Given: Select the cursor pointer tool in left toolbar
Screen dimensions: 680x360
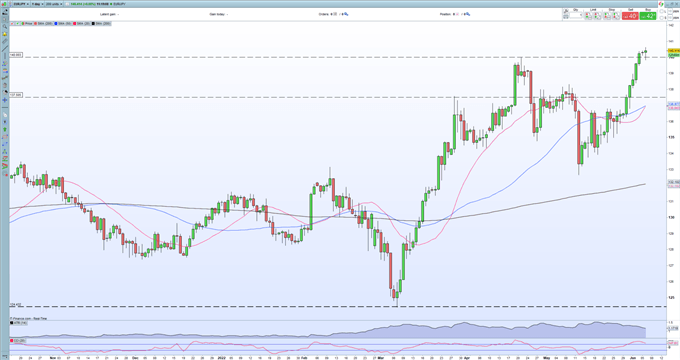Looking at the screenshot, I should coord(5,19).
